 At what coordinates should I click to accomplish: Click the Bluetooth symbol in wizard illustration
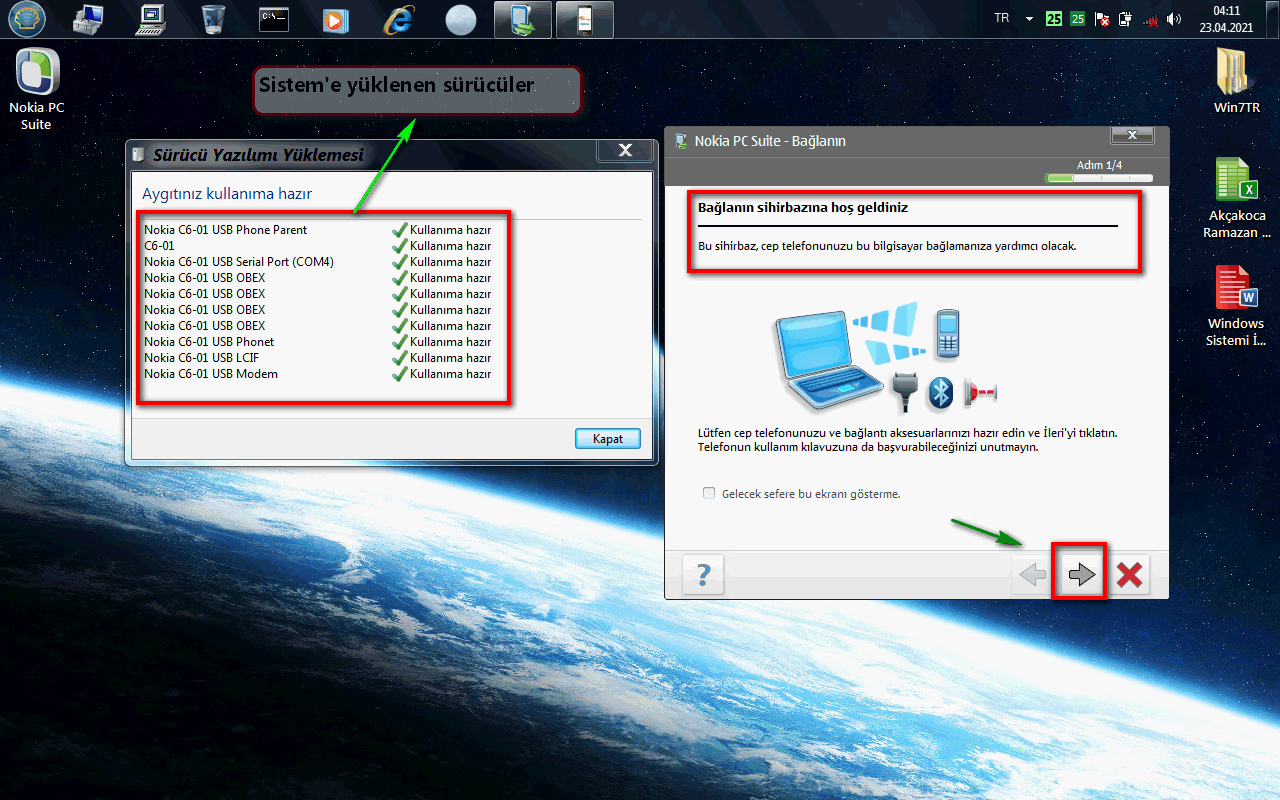coord(940,392)
